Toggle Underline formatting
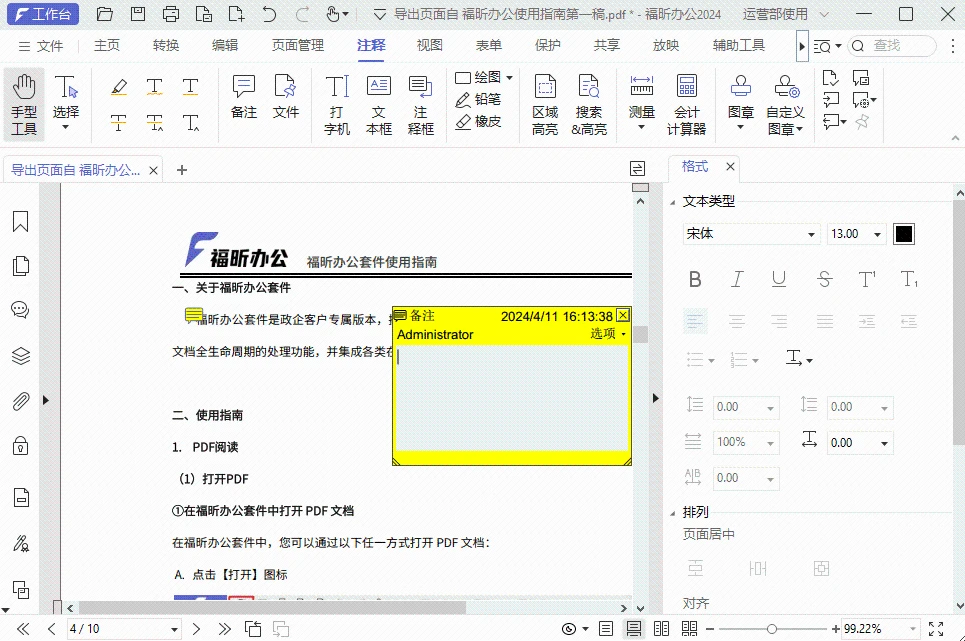Image resolution: width=965 pixels, height=641 pixels. point(779,279)
